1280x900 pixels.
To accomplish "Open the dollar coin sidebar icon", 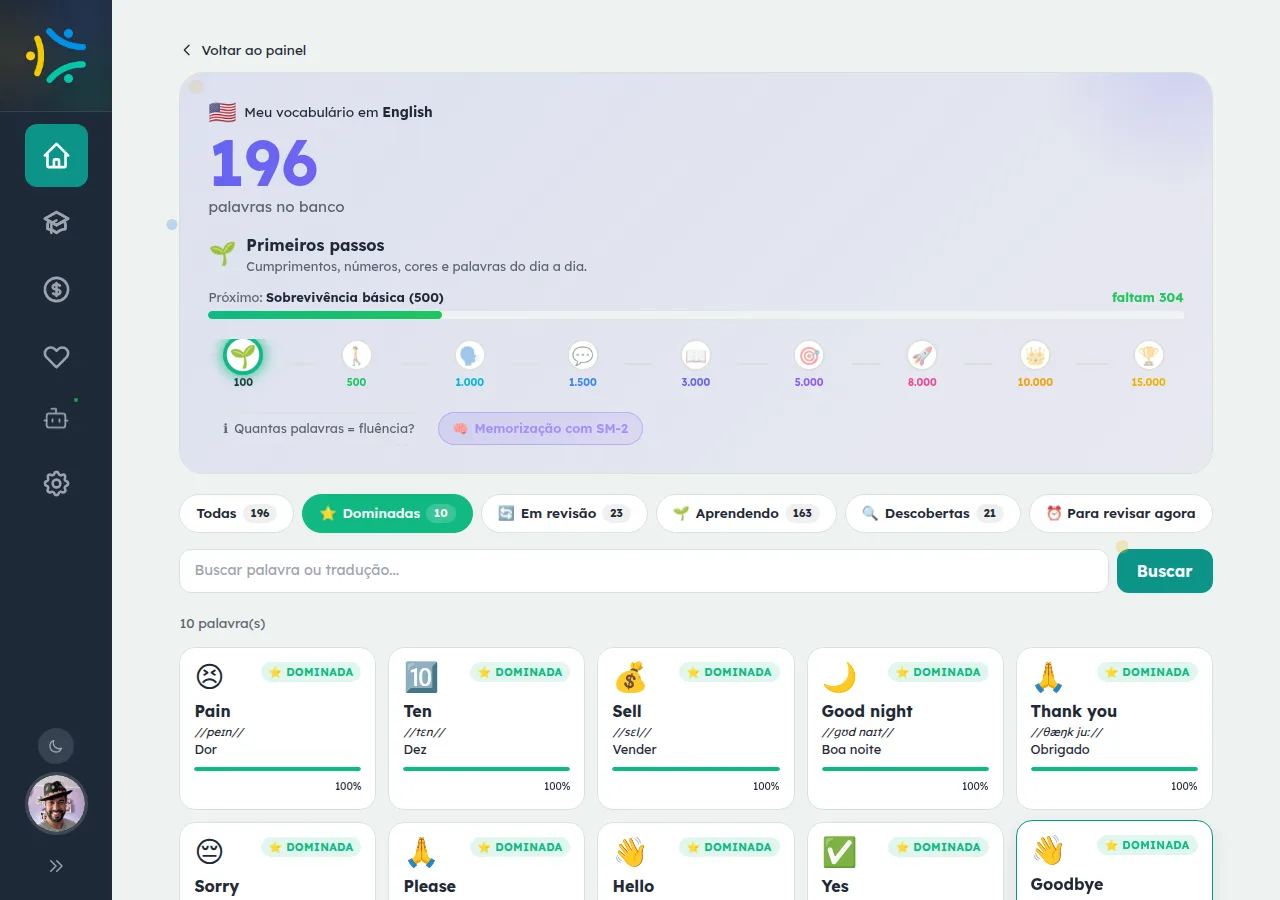I will point(56,289).
